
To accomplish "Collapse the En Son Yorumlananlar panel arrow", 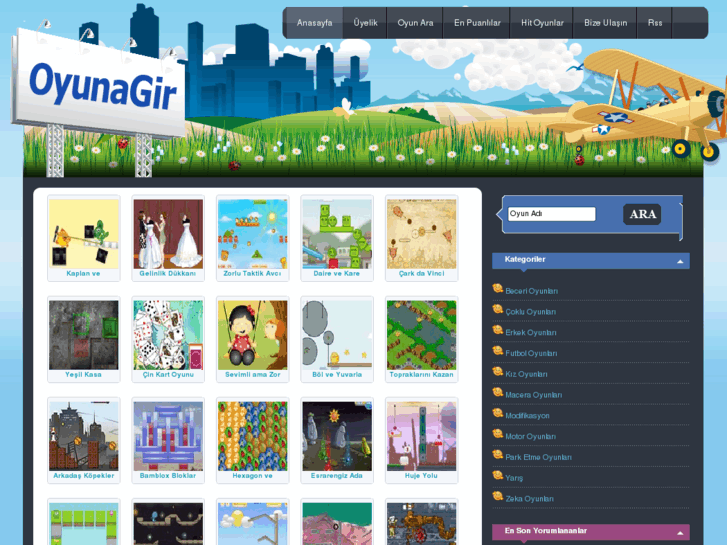I will [x=680, y=533].
